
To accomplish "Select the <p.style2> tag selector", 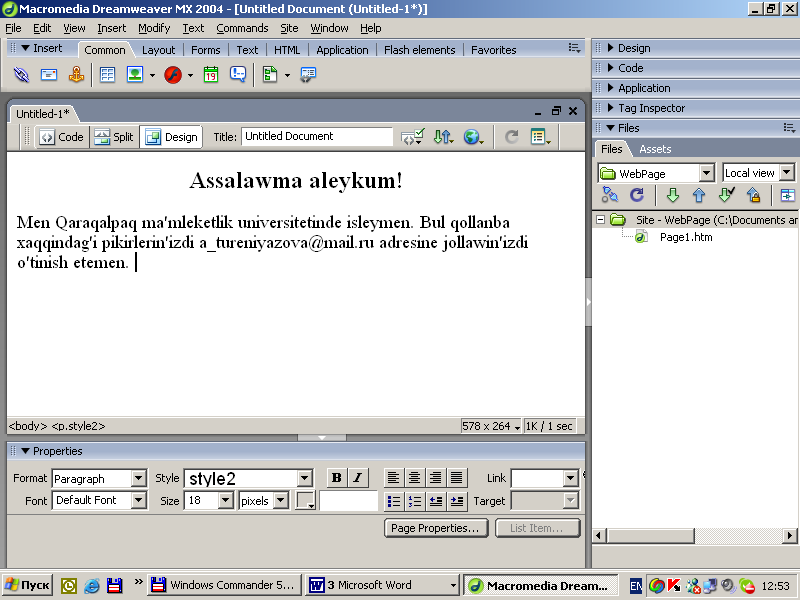I will (78, 426).
